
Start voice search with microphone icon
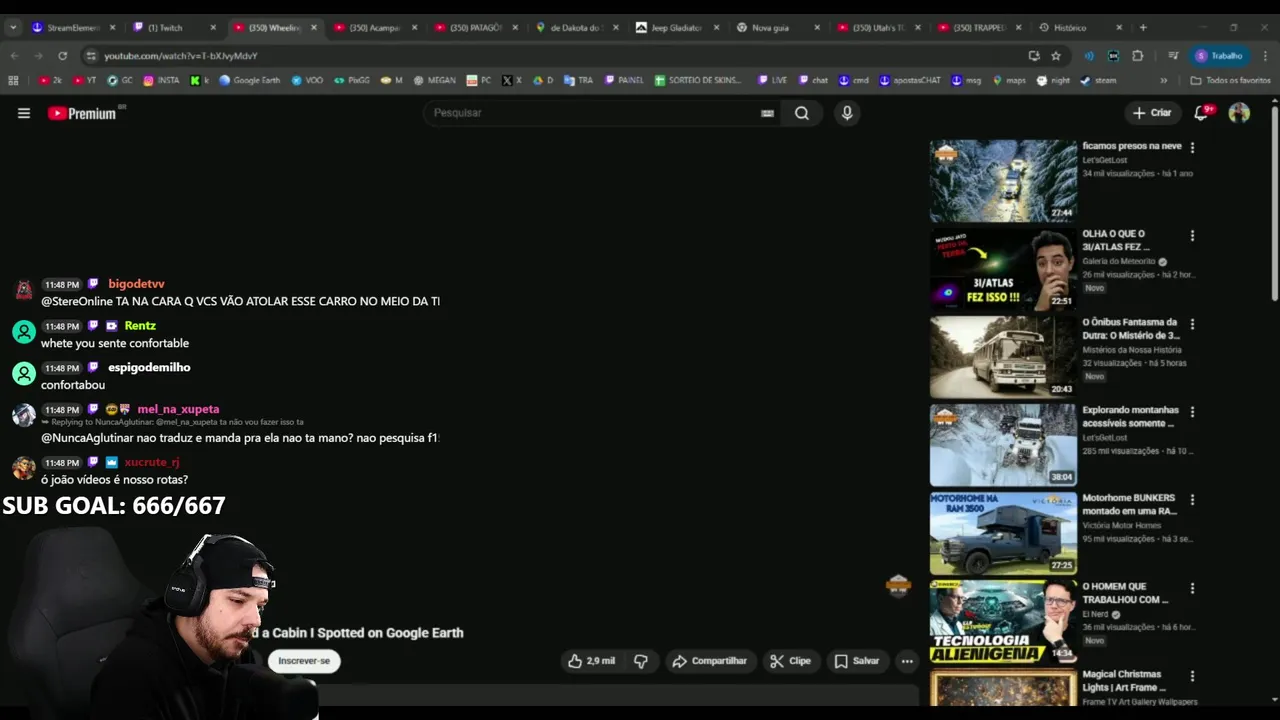(847, 113)
